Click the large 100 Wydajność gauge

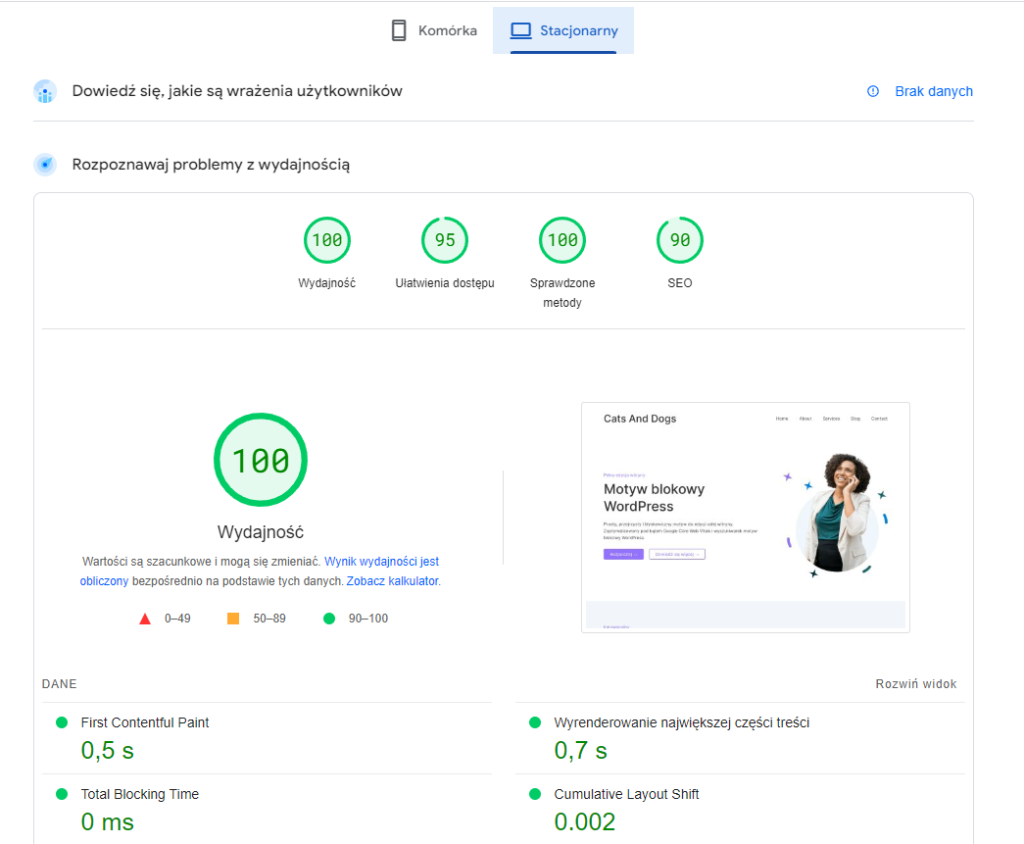pyautogui.click(x=261, y=460)
